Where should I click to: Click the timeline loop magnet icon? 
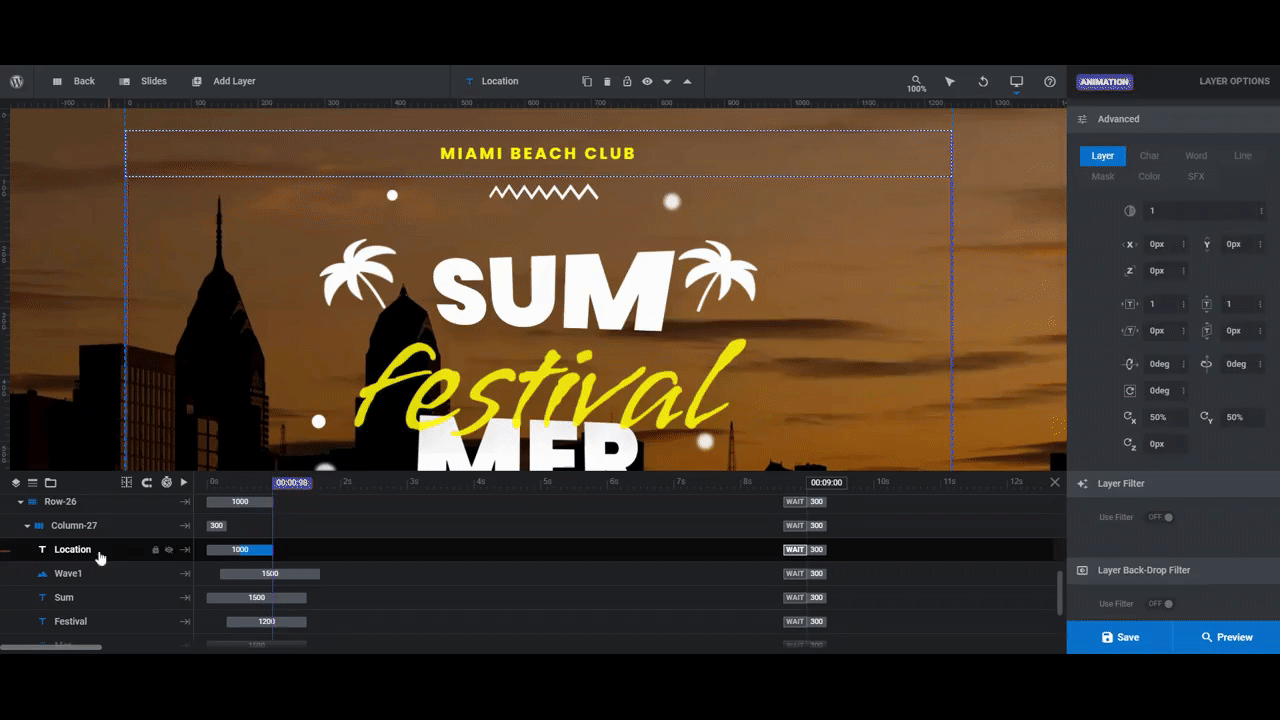tap(146, 482)
